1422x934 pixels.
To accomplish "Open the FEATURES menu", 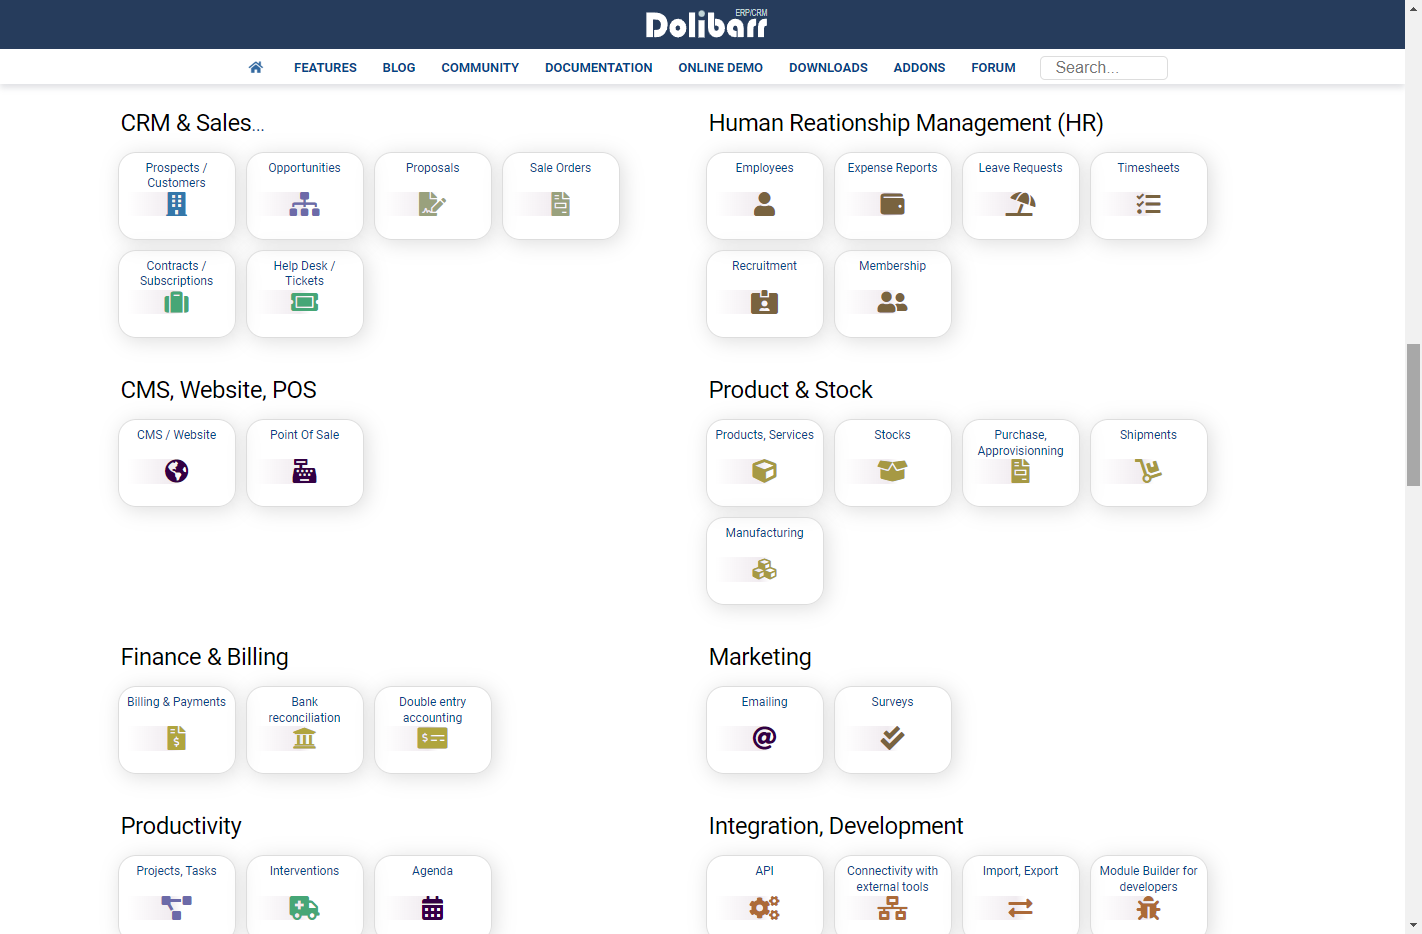I will coord(325,67).
